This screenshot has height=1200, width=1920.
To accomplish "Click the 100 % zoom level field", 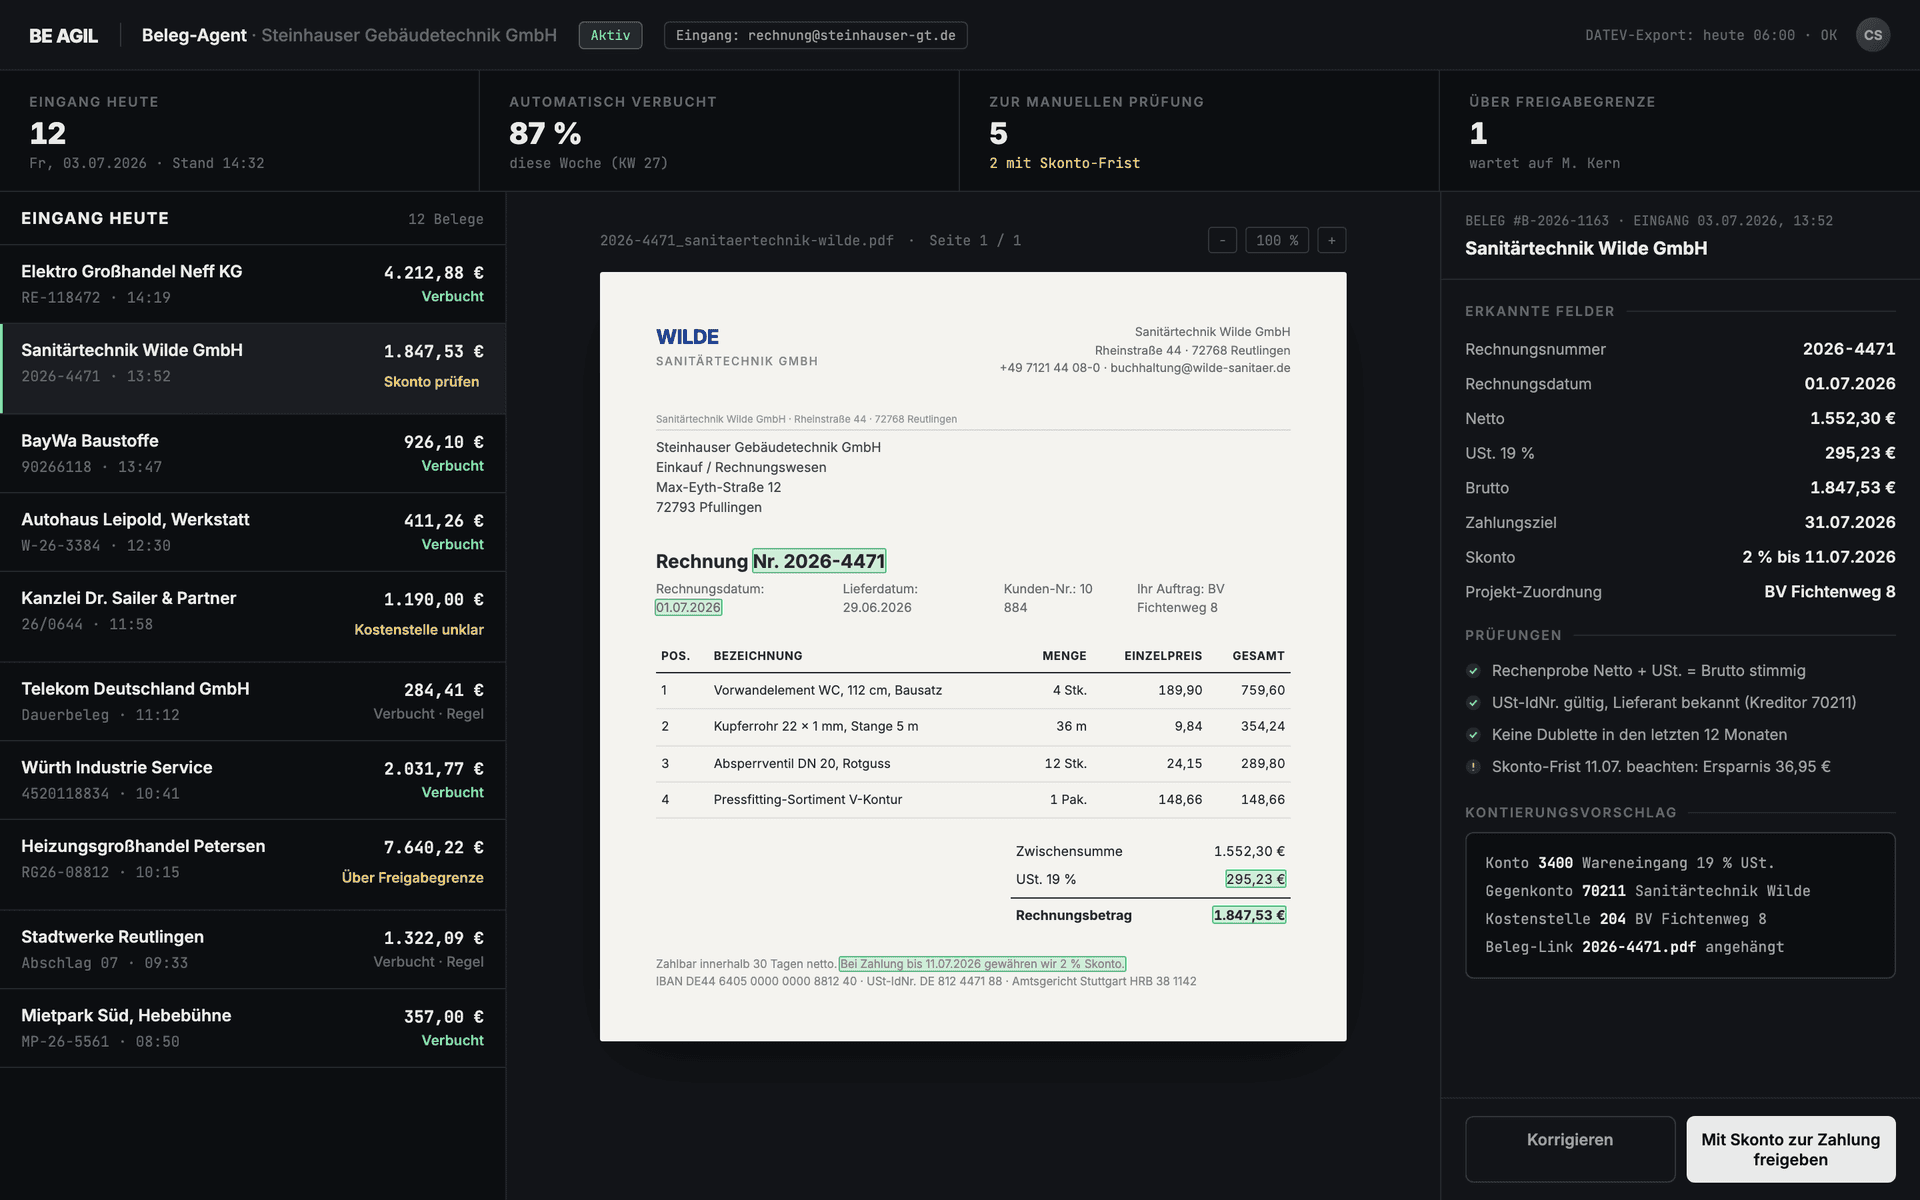I will point(1277,240).
